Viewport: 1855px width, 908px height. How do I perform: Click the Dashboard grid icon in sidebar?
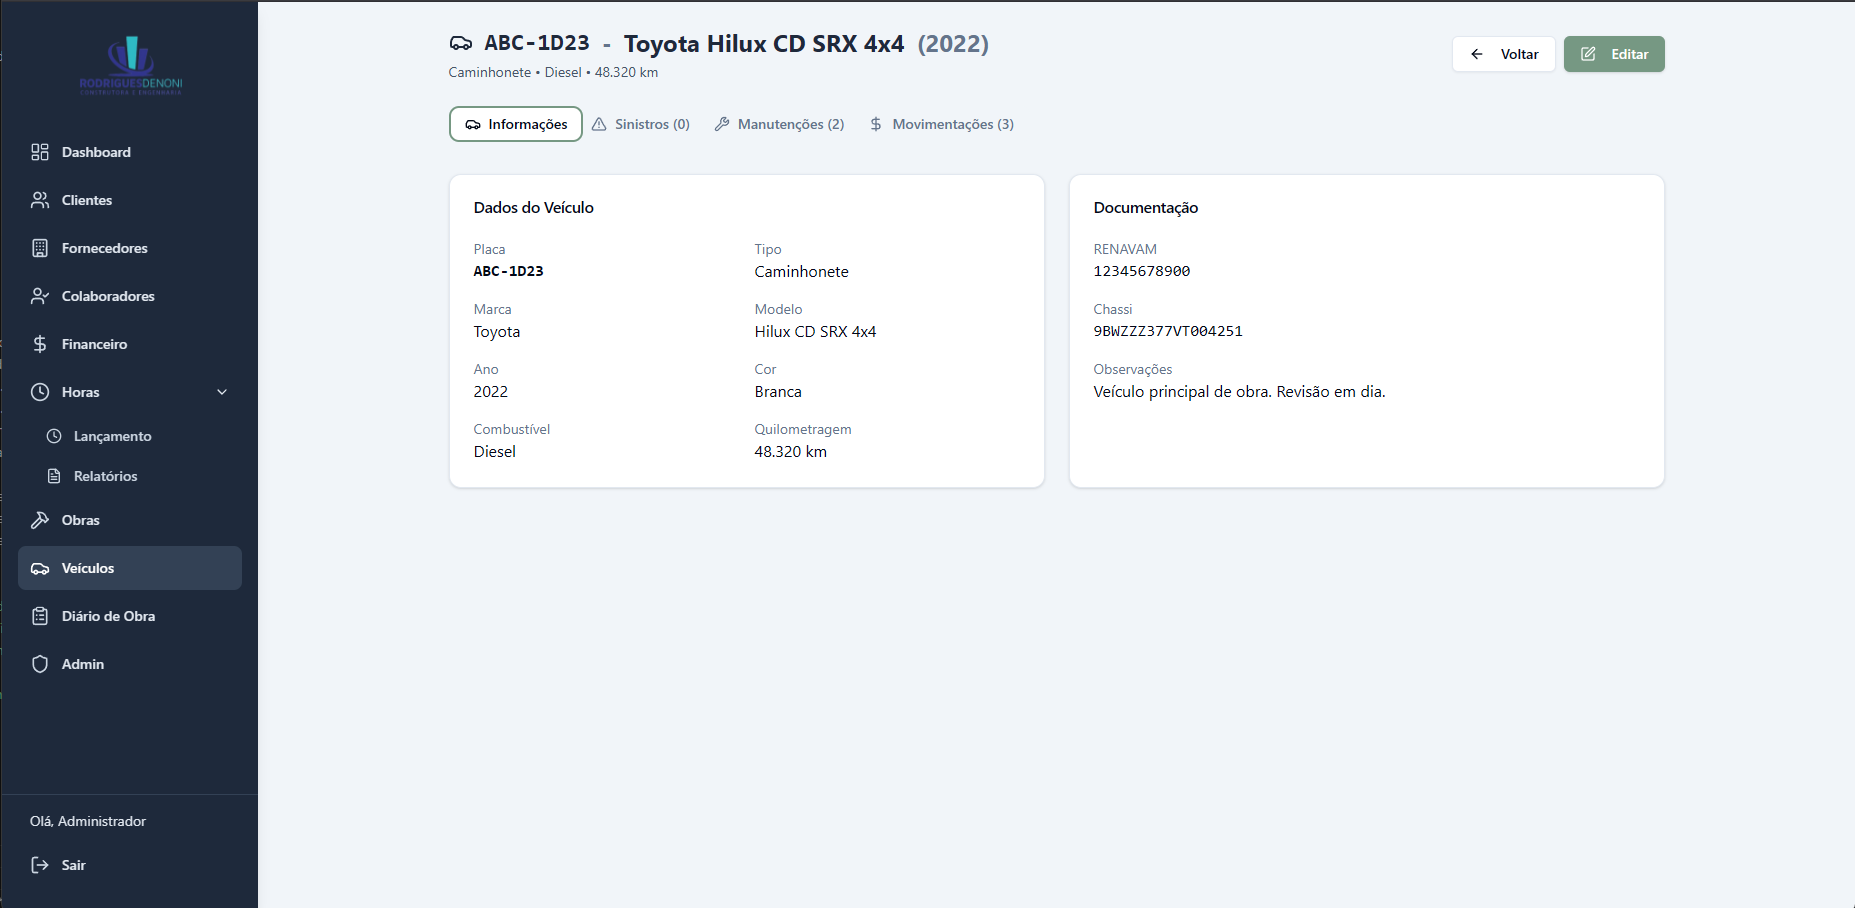point(40,152)
